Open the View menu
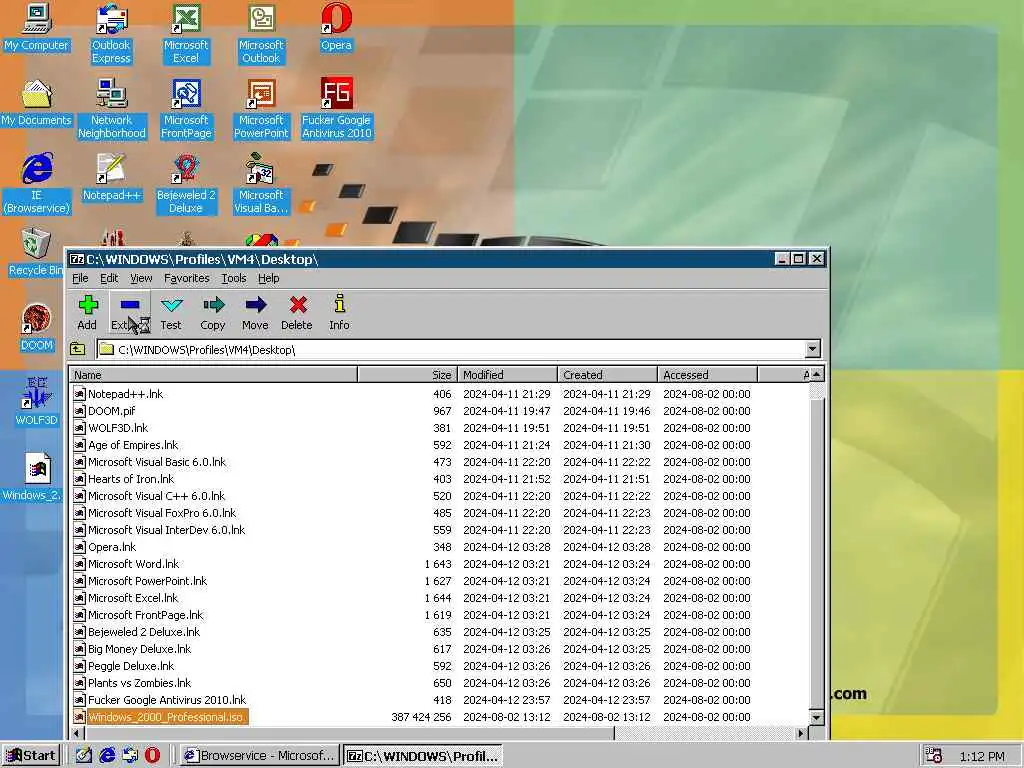Image resolution: width=1024 pixels, height=768 pixels. point(141,278)
